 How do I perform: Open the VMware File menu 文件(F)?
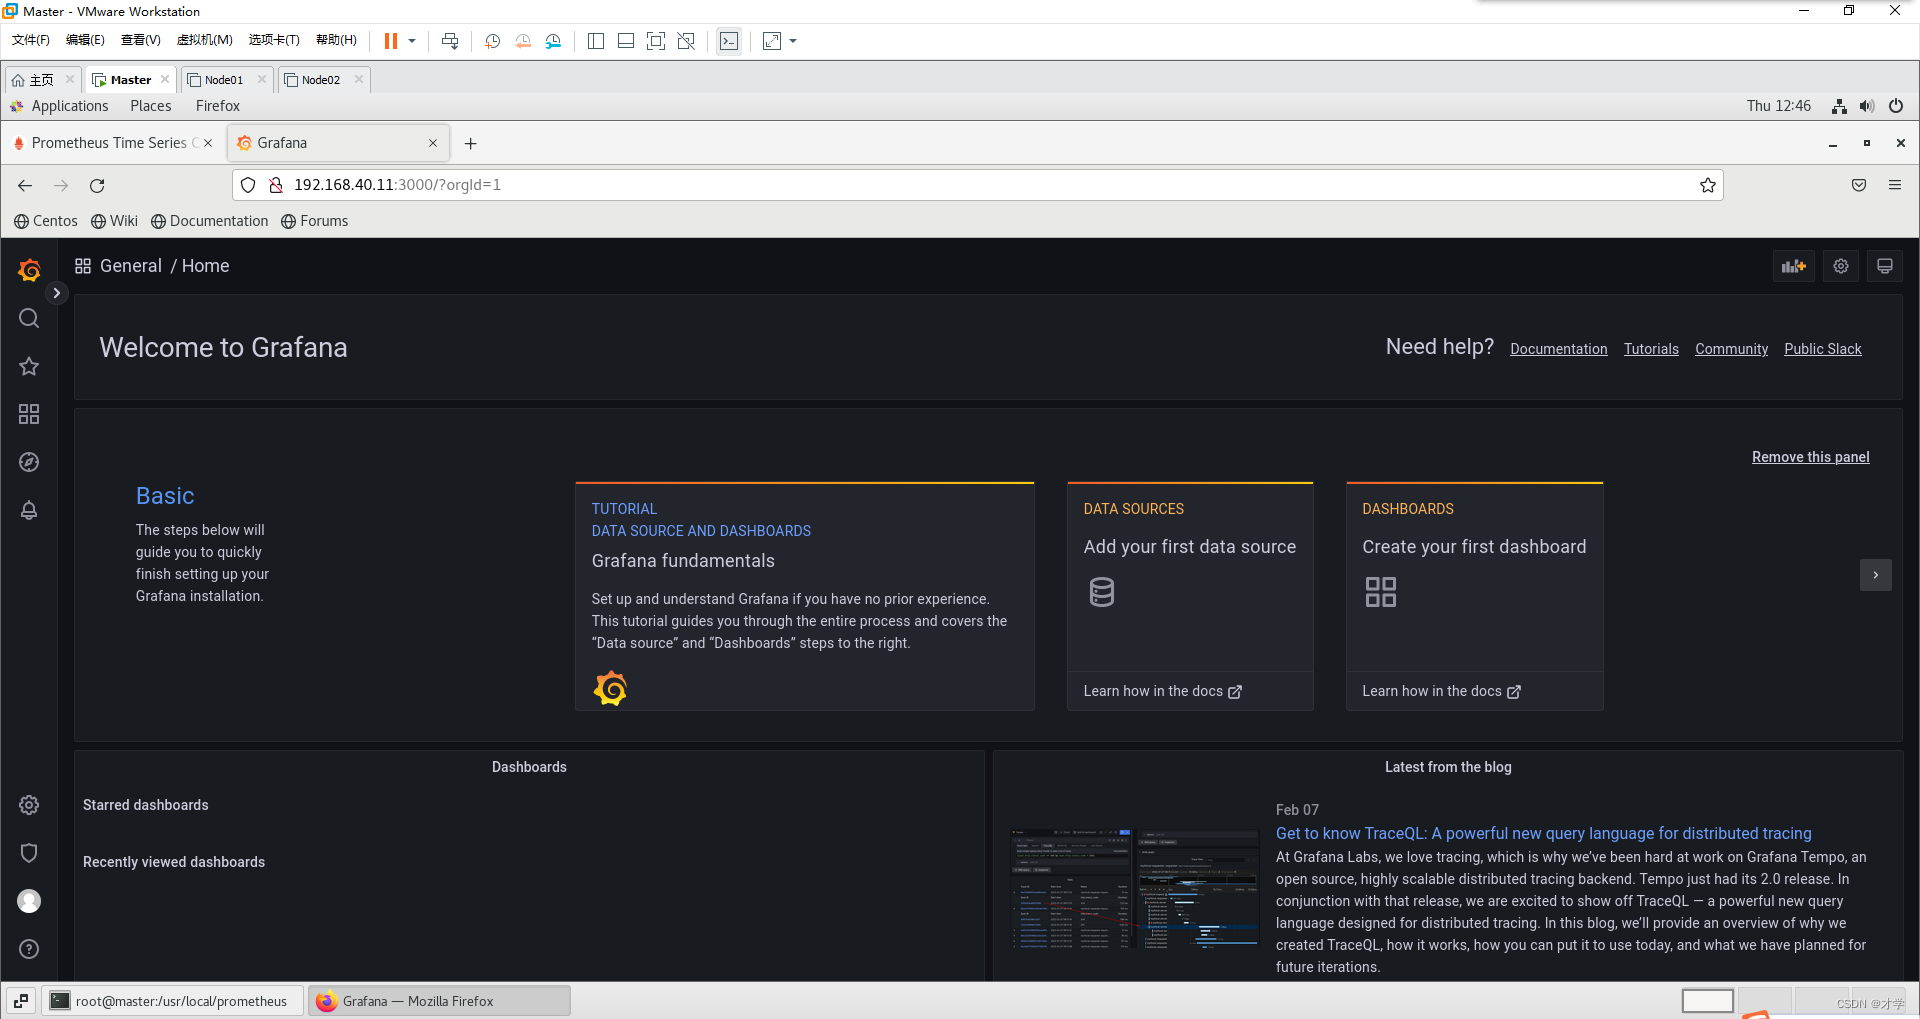point(31,40)
